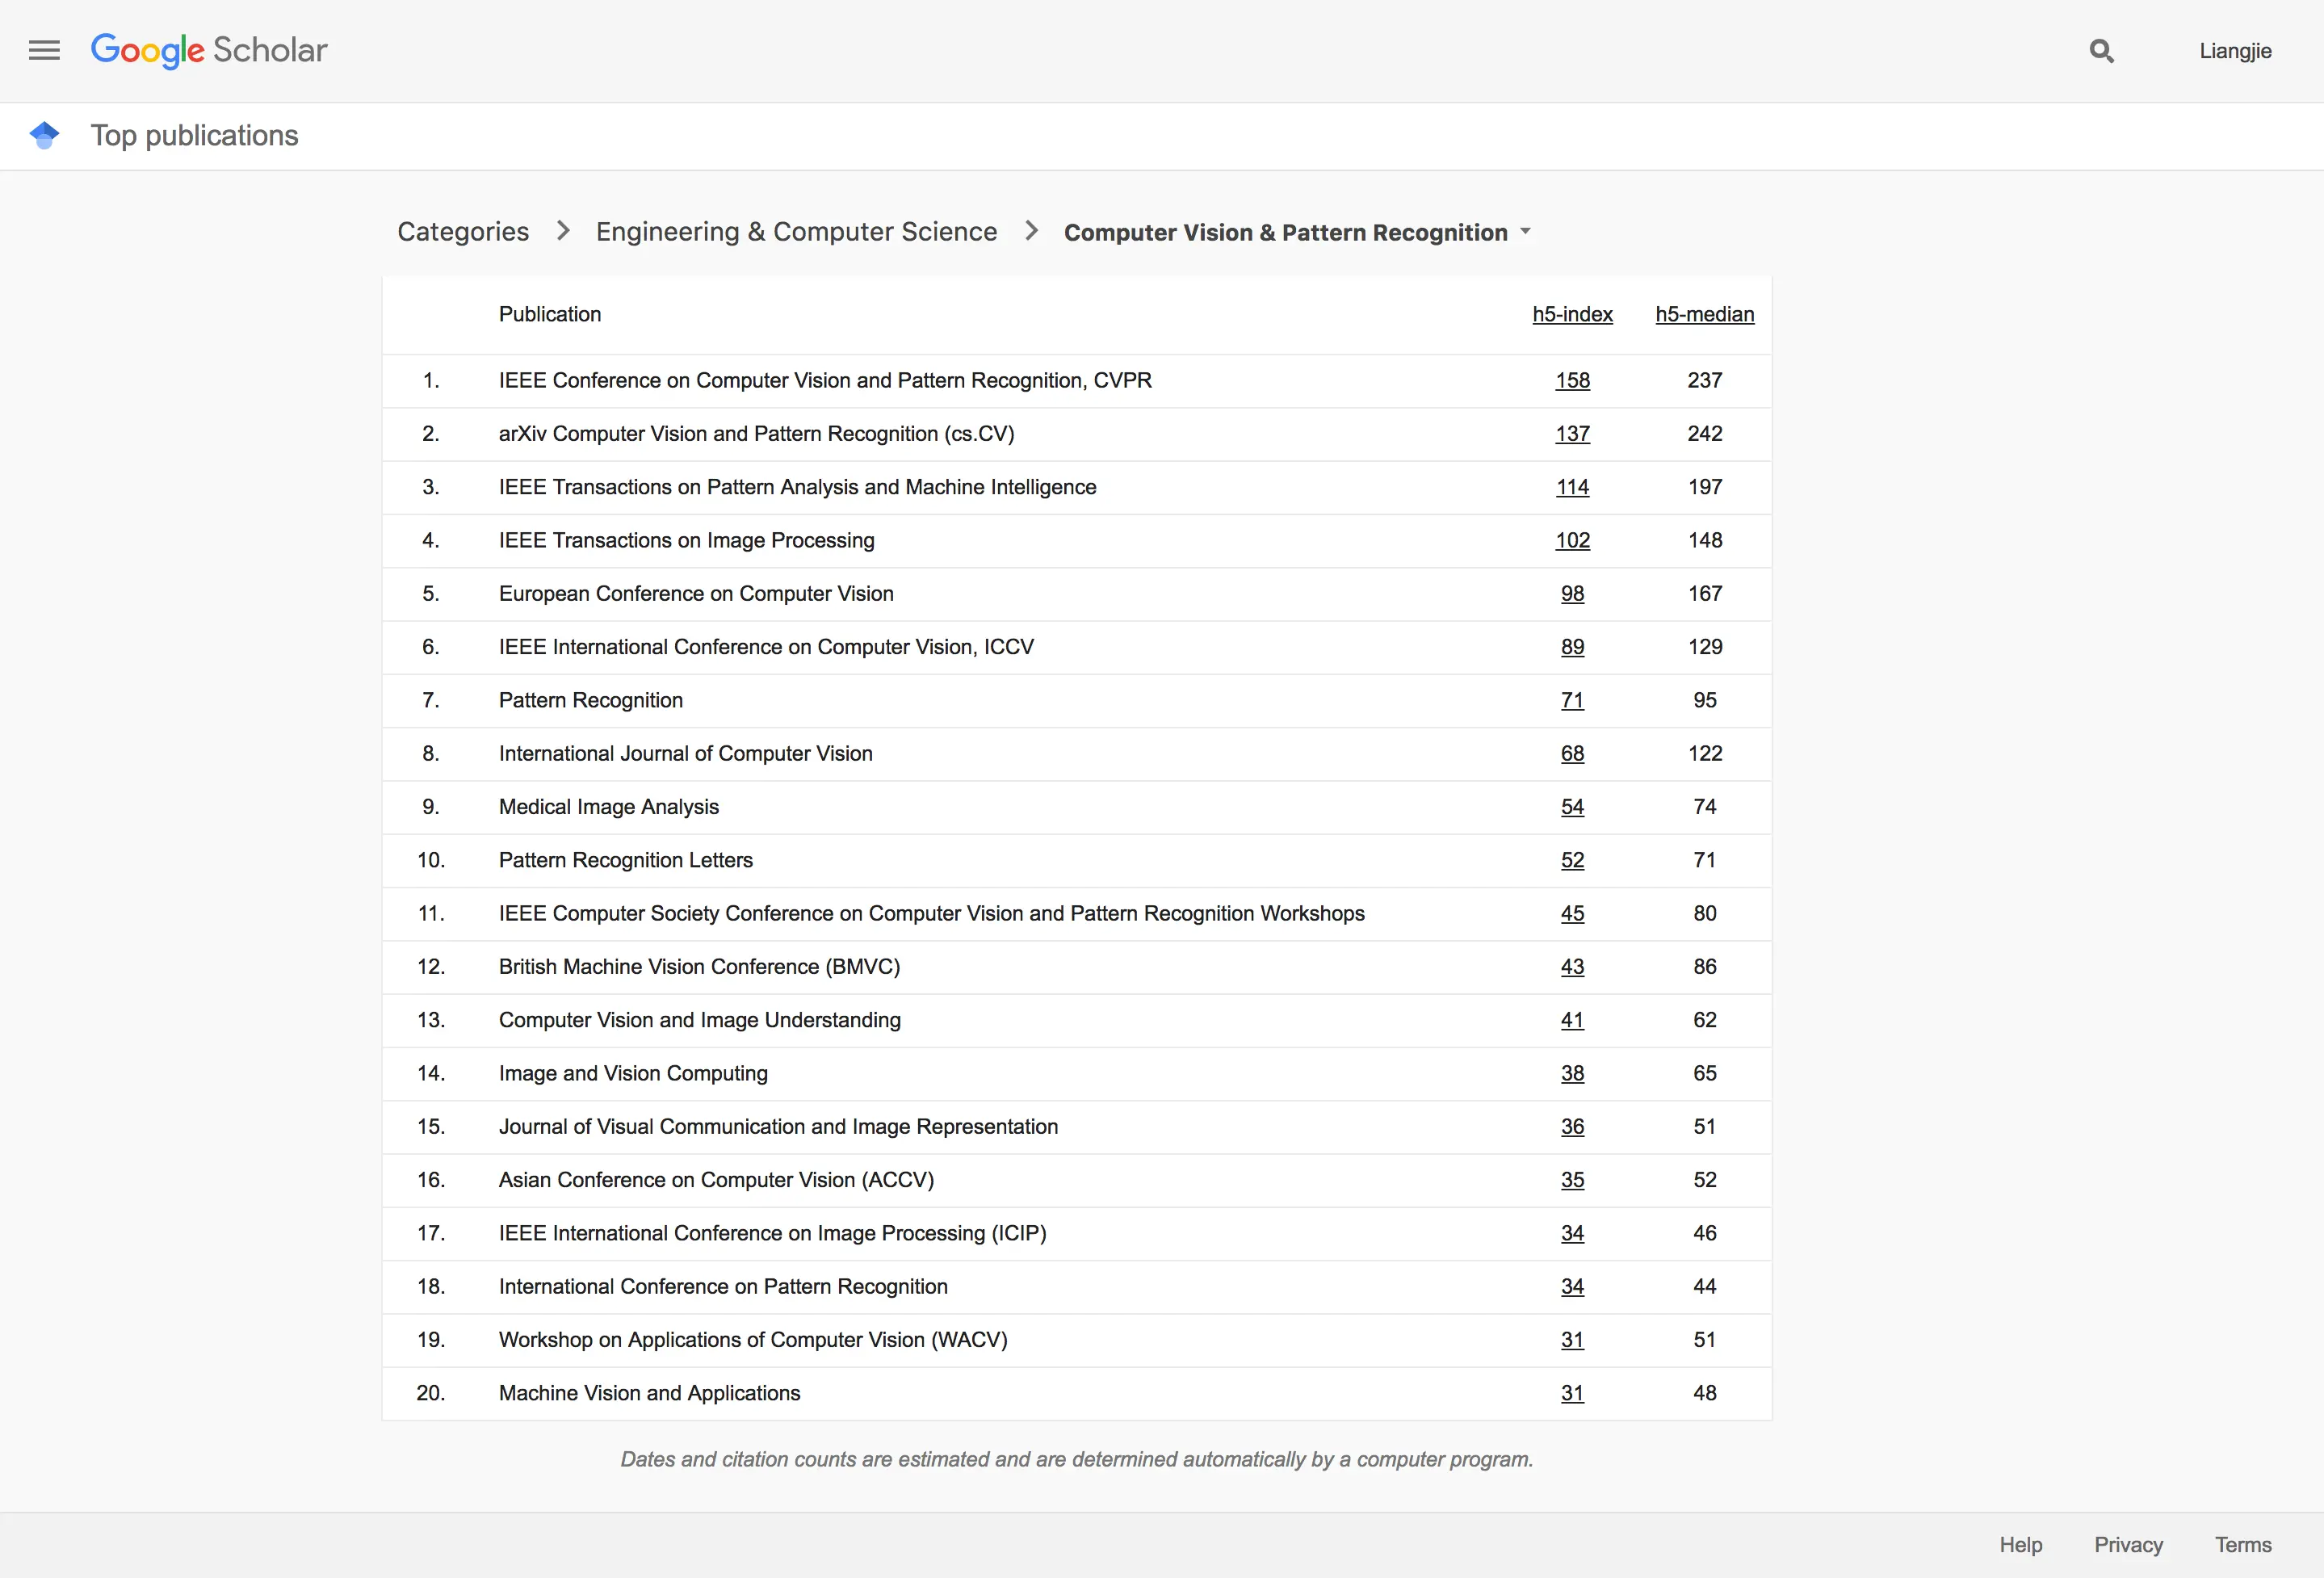The height and width of the screenshot is (1578, 2324).
Task: Open h5-index 98 for European Conference
Action: (1572, 594)
